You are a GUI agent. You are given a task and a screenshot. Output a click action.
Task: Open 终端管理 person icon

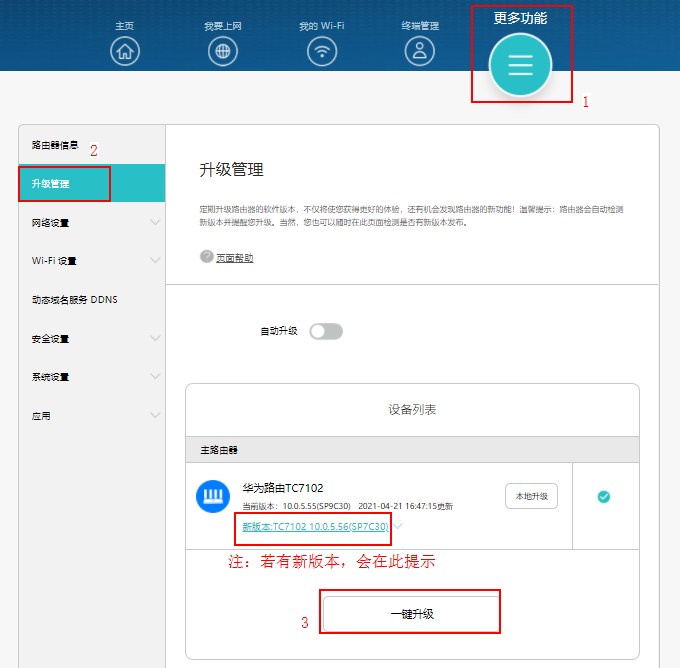422,51
